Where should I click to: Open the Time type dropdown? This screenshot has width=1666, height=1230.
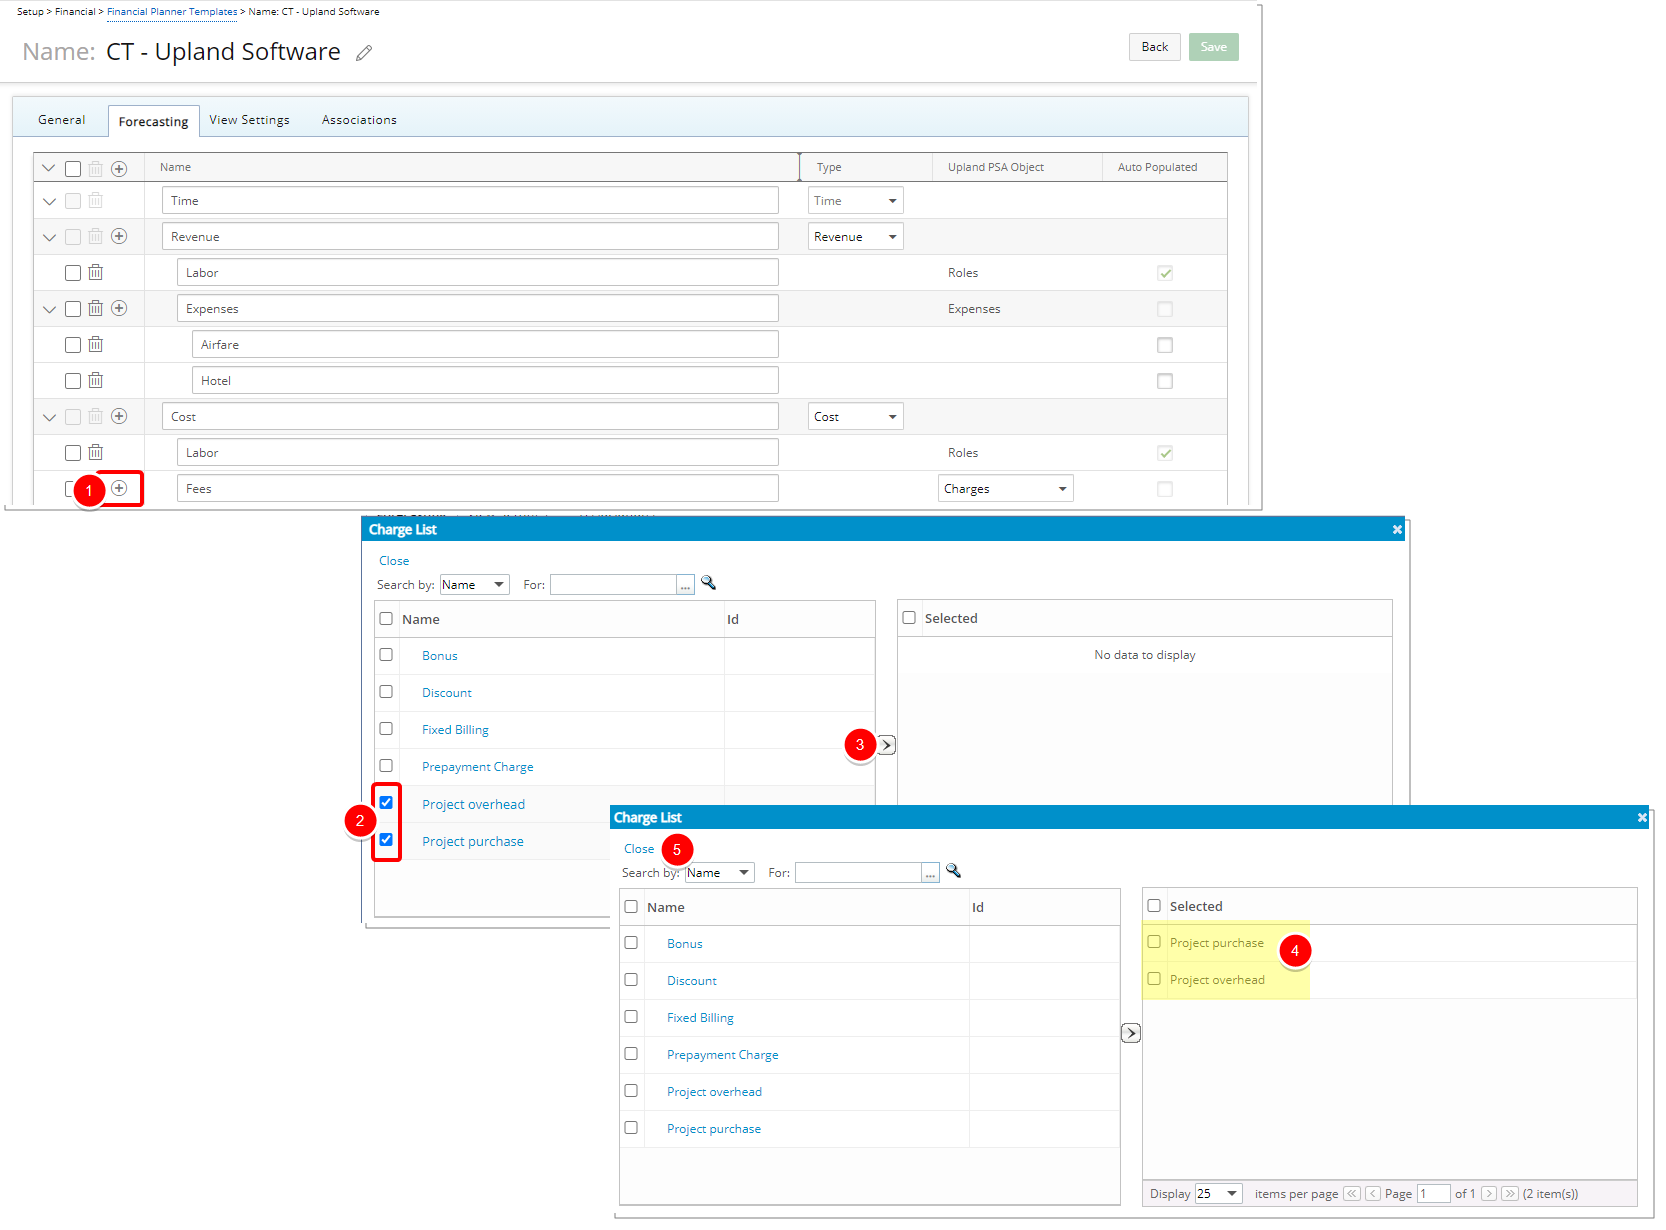(855, 200)
